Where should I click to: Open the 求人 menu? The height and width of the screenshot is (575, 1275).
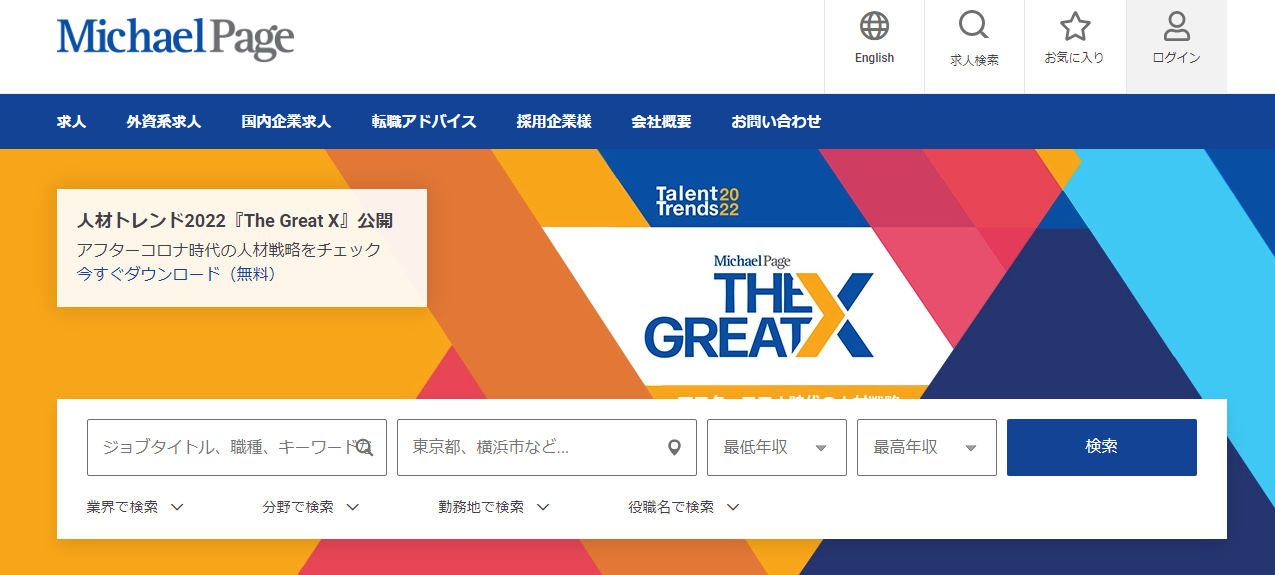point(72,122)
